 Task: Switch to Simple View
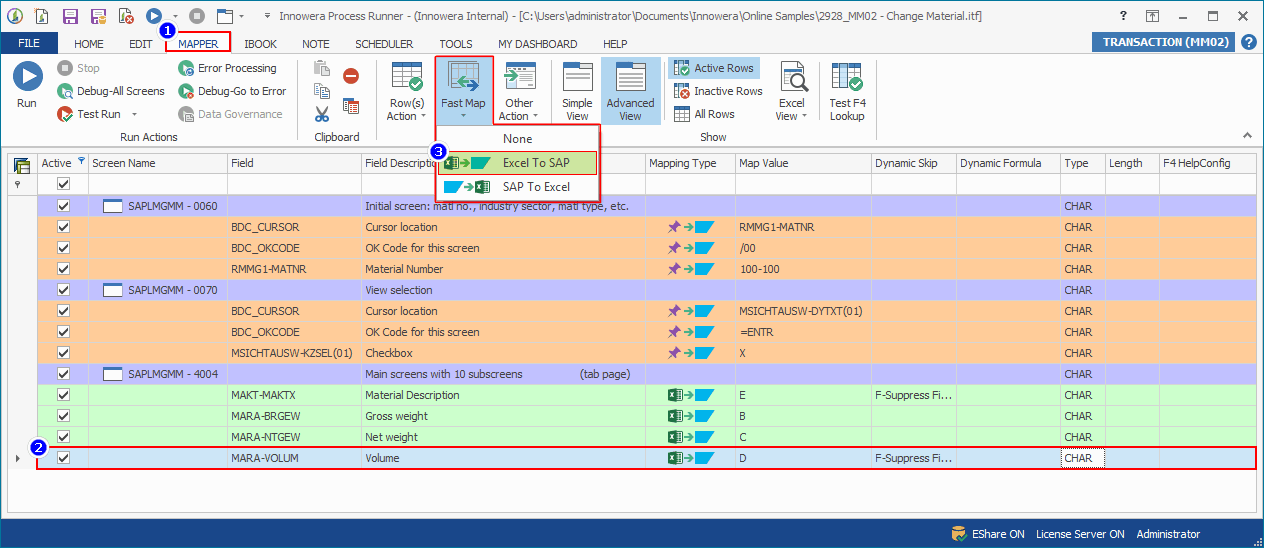577,91
